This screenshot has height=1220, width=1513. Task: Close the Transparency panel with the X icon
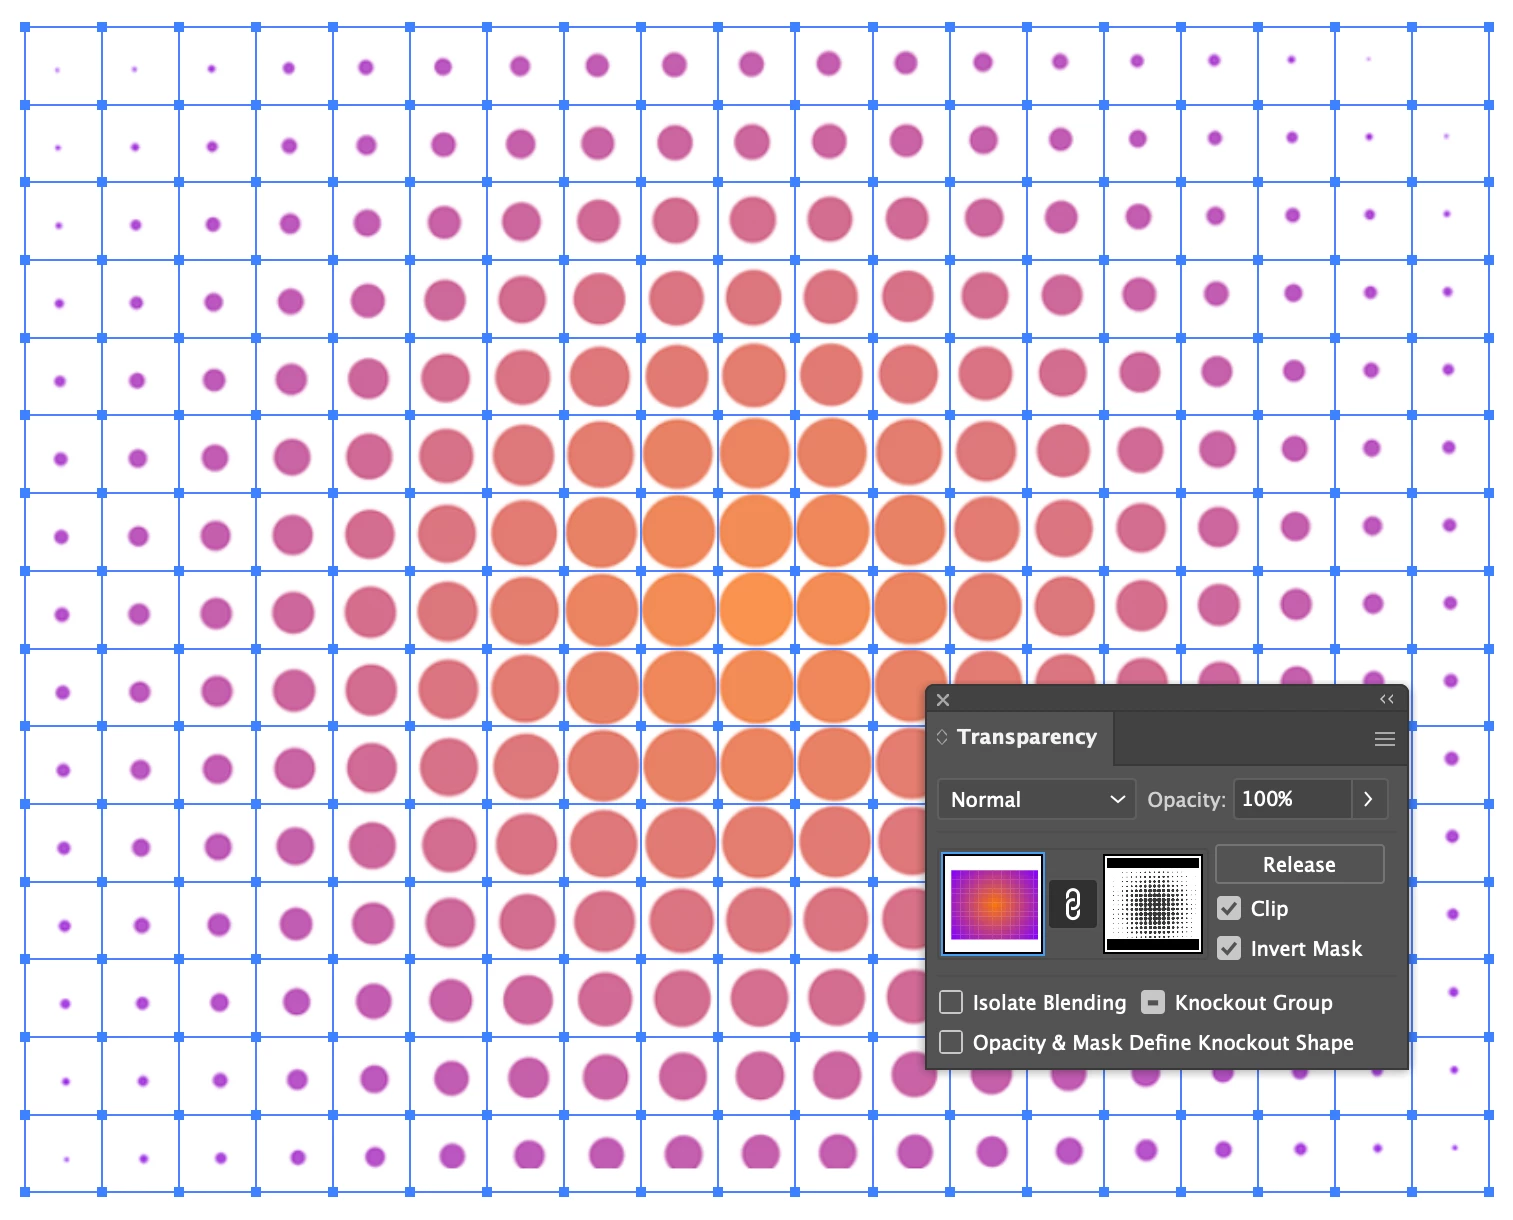tap(943, 700)
